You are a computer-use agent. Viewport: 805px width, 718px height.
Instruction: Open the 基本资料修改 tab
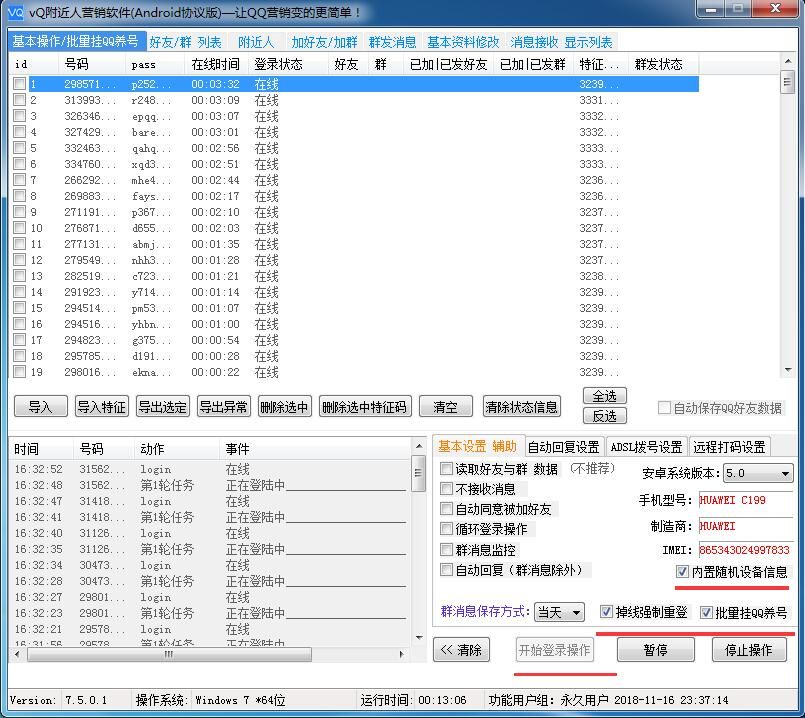(463, 42)
